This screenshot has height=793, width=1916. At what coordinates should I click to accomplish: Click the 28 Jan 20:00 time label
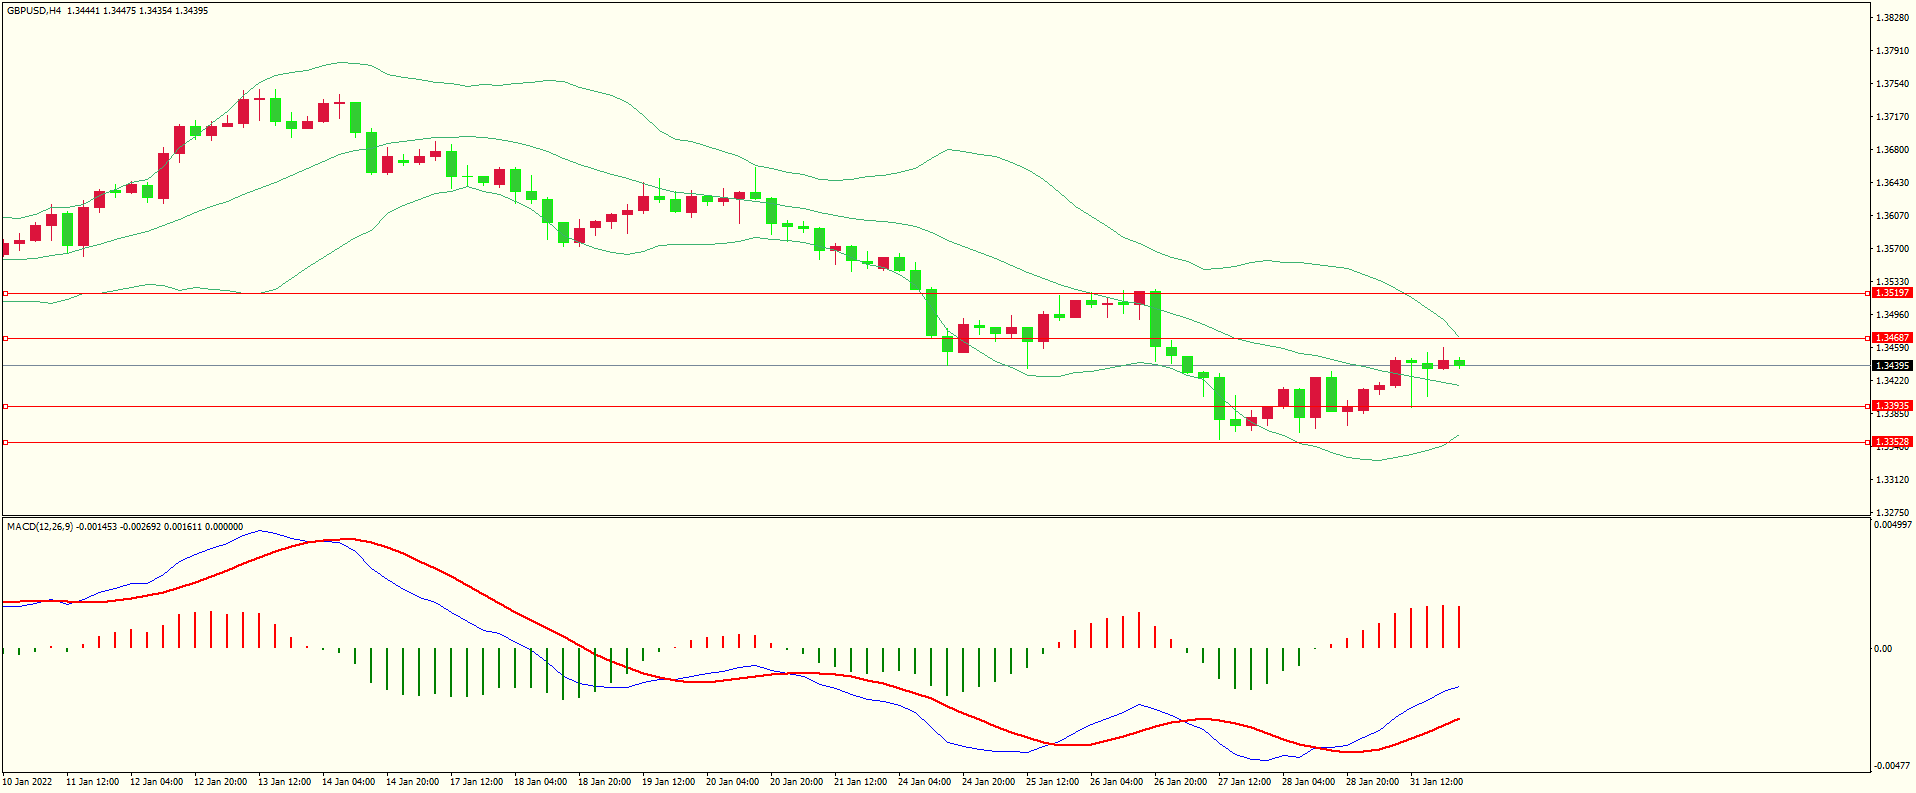1372,782
